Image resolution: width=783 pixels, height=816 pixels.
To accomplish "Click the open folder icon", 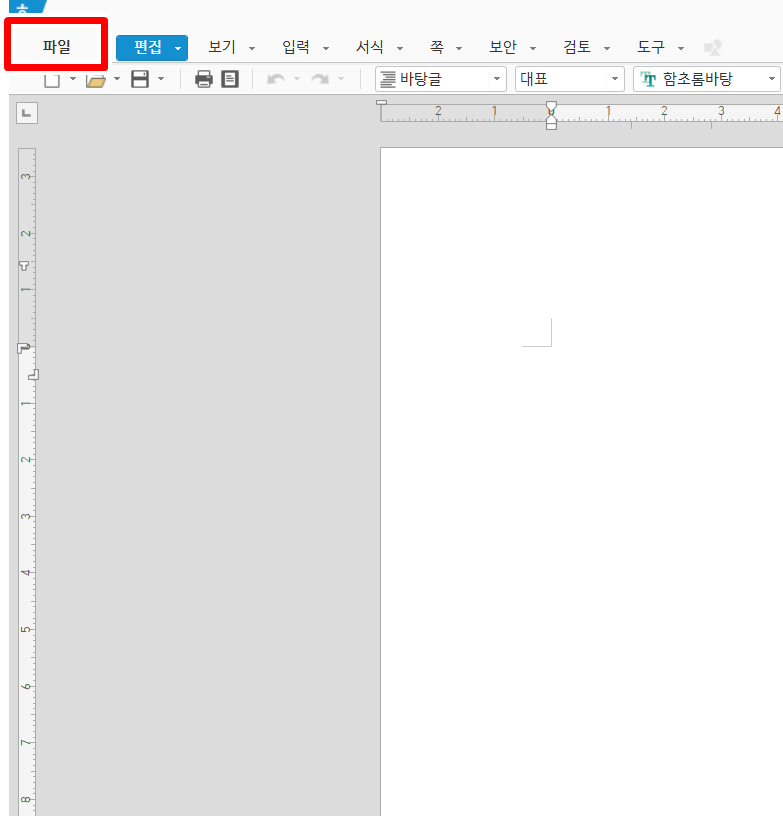I will (x=96, y=80).
